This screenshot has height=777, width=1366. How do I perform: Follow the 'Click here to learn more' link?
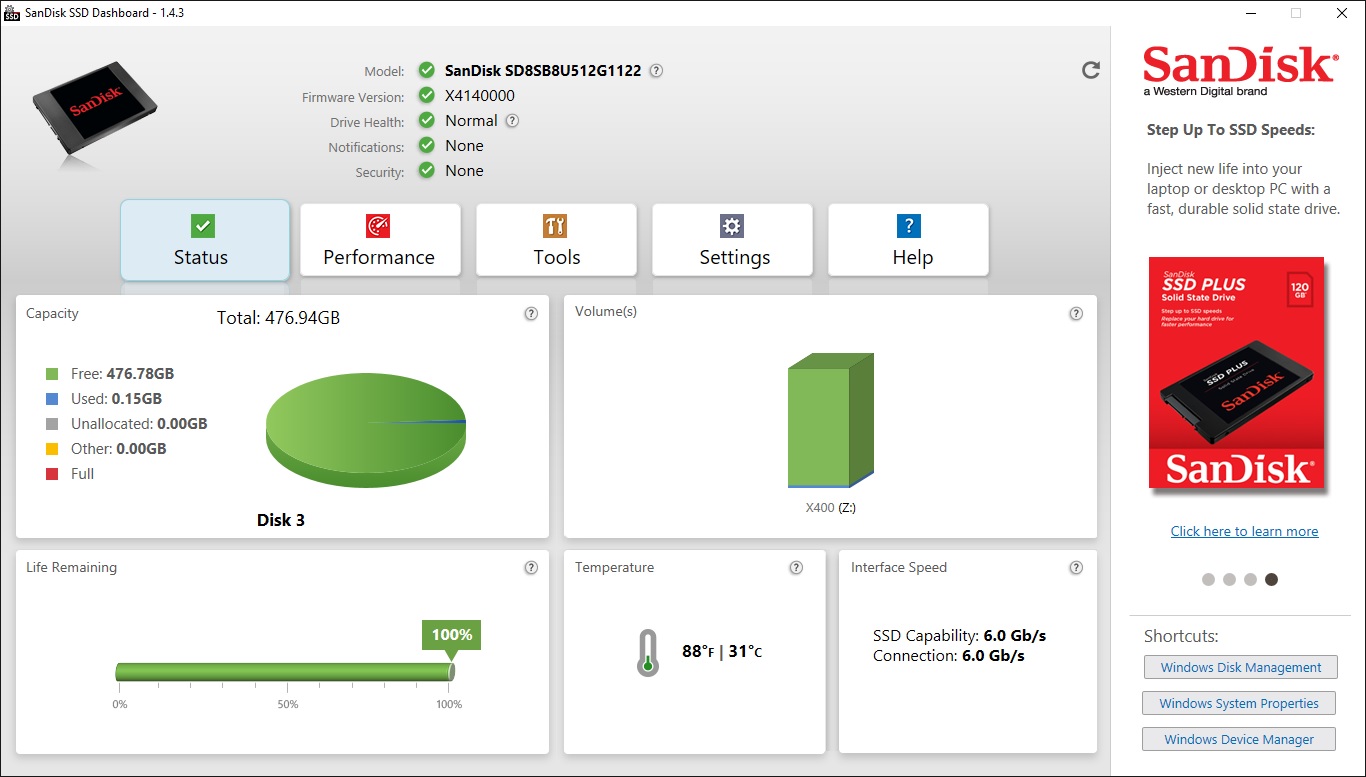pos(1244,531)
